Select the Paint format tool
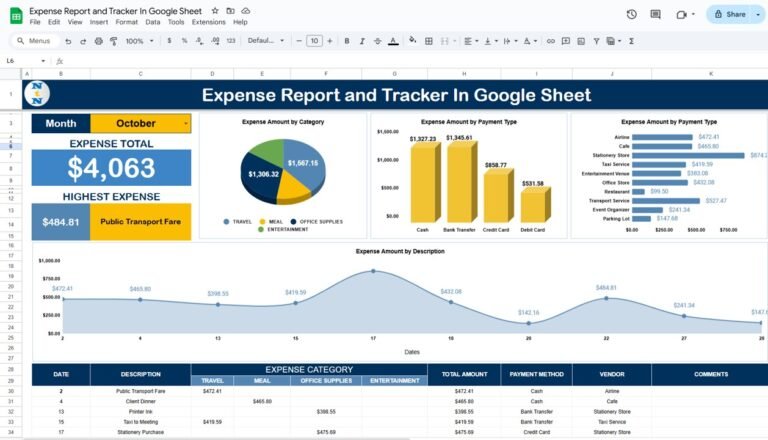This screenshot has width=768, height=440. (x=113, y=41)
